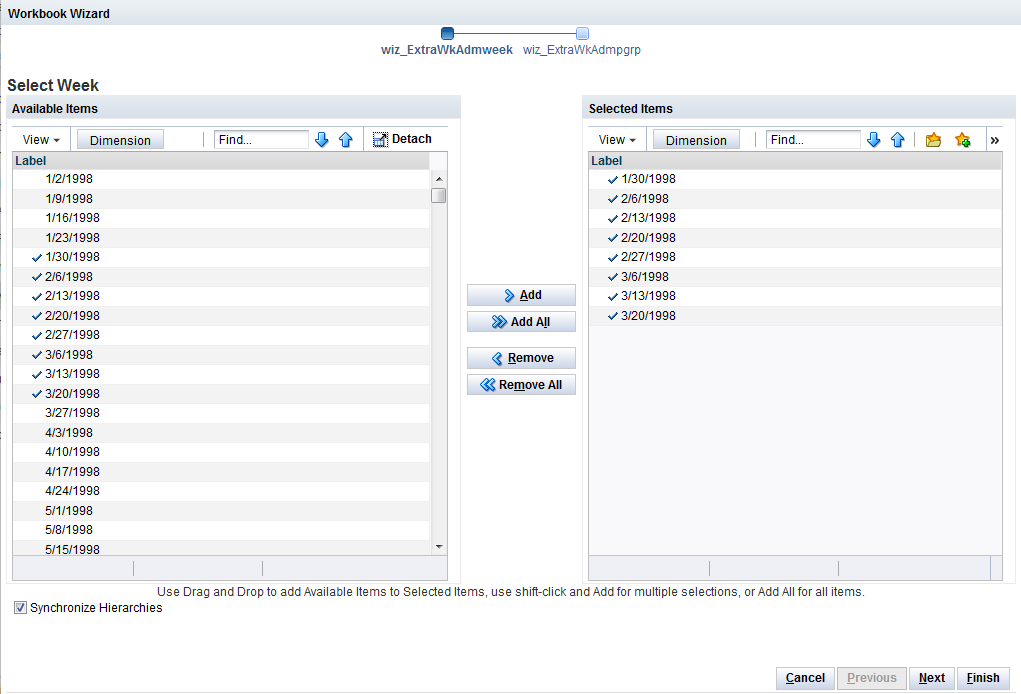Click the Add button
1021x694 pixels.
pyautogui.click(x=522, y=295)
